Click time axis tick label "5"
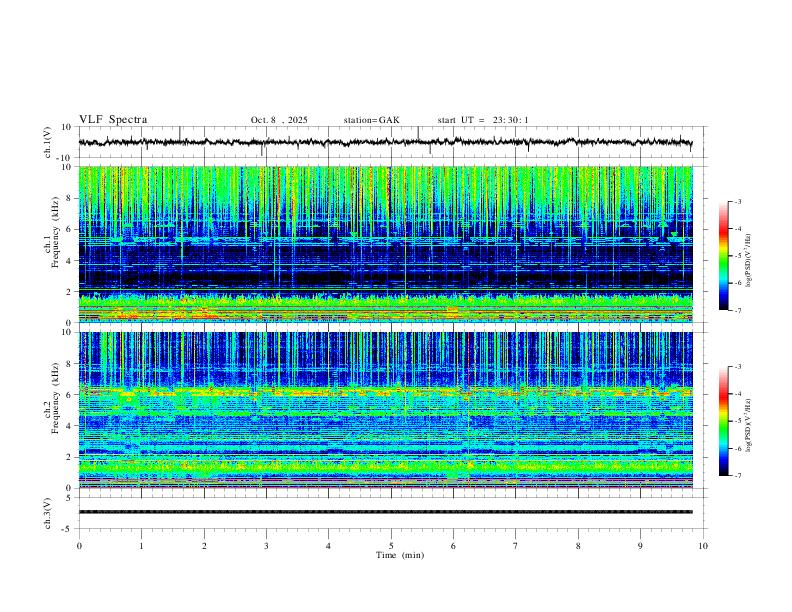This screenshot has width=792, height=612. tap(391, 546)
